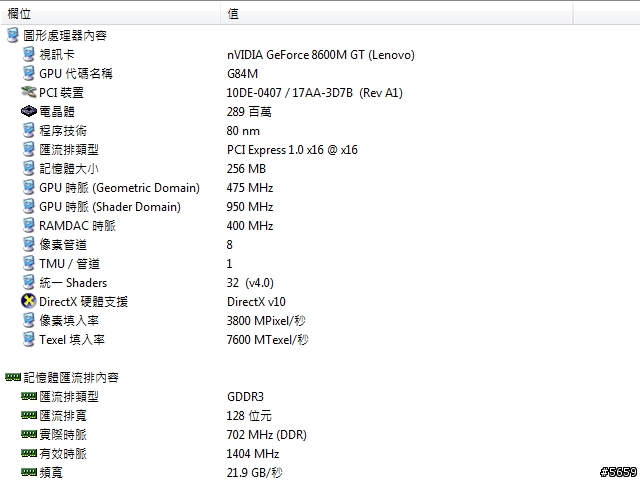
Task: Select the 400 MHz value
Action: pos(250,226)
